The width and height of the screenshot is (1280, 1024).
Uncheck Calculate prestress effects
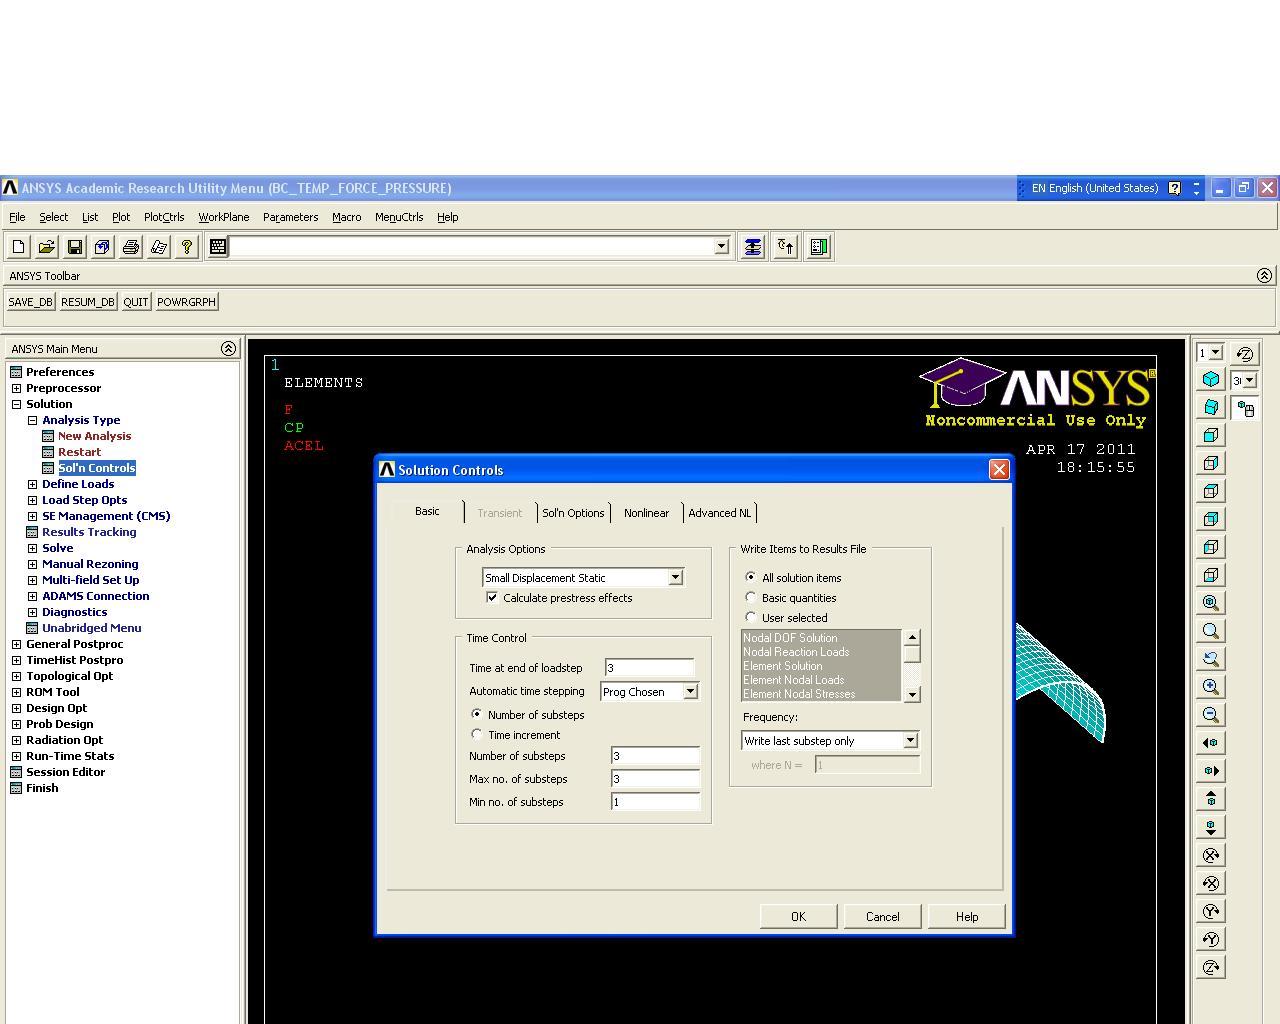(492, 598)
